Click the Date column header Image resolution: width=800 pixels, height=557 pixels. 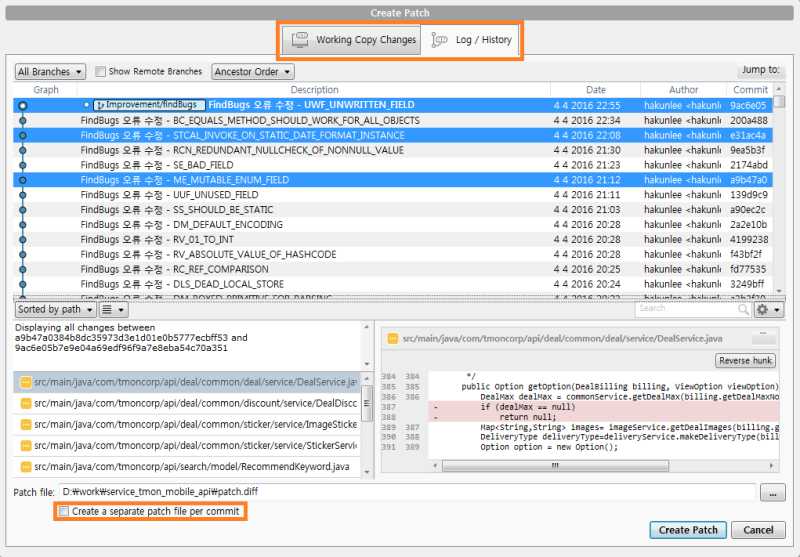pyautogui.click(x=595, y=90)
